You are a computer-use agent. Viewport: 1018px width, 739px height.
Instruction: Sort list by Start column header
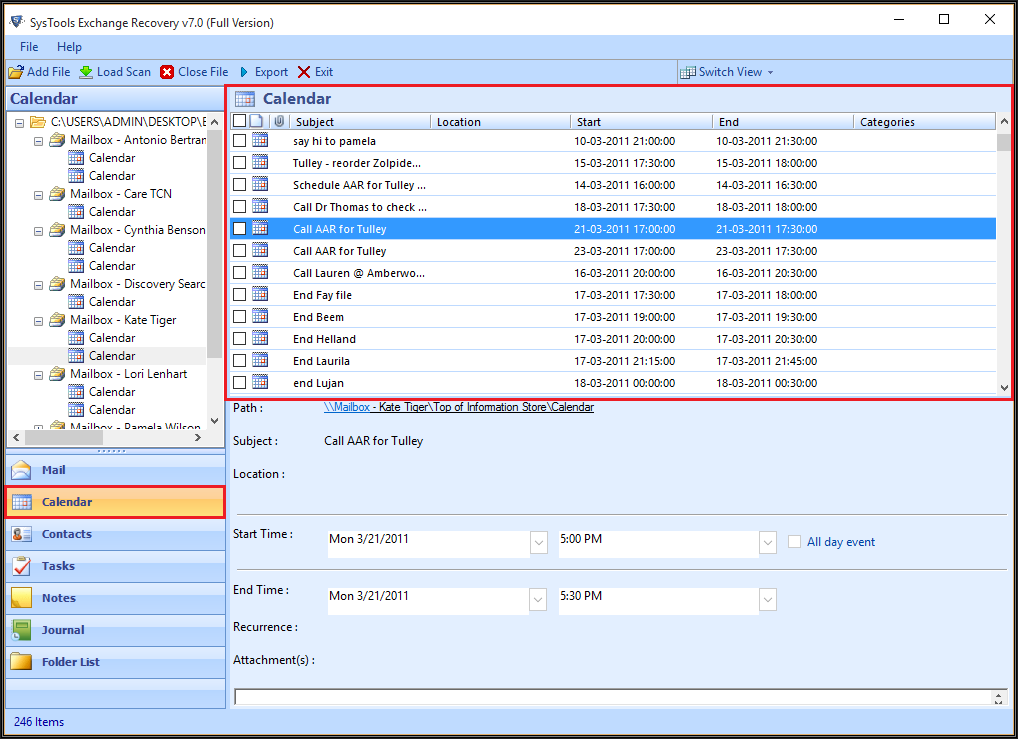click(x=641, y=121)
